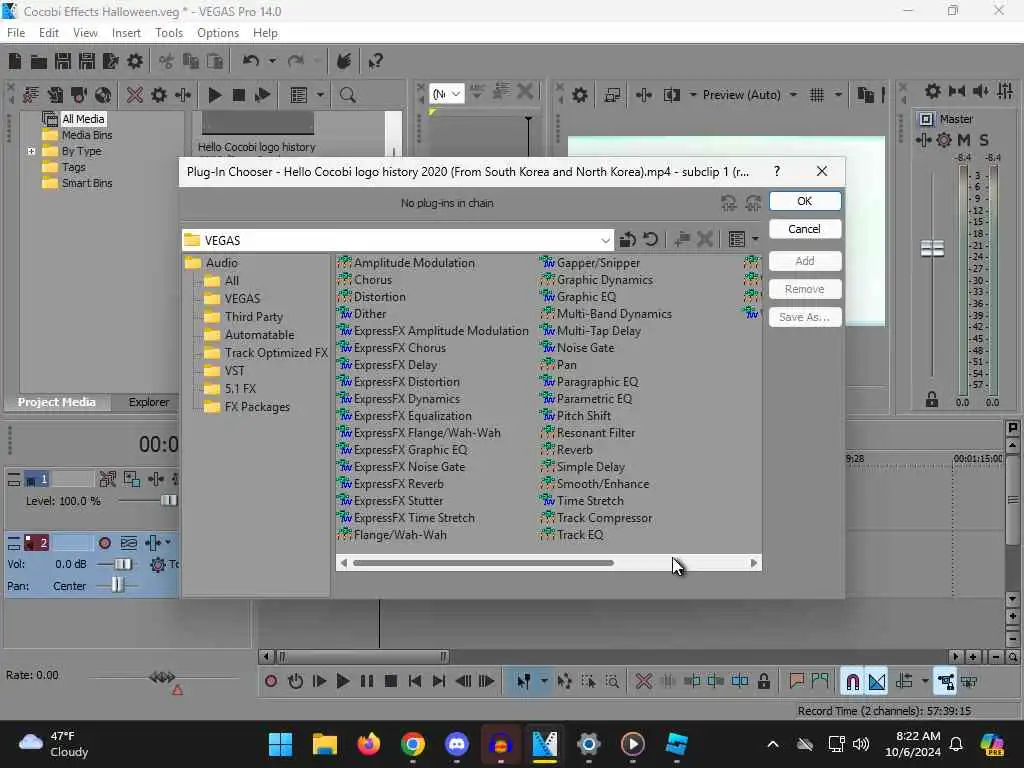Viewport: 1024px width, 768px height.
Task: Open Normal Edit Tool dropdown arrow
Action: [x=543, y=681]
